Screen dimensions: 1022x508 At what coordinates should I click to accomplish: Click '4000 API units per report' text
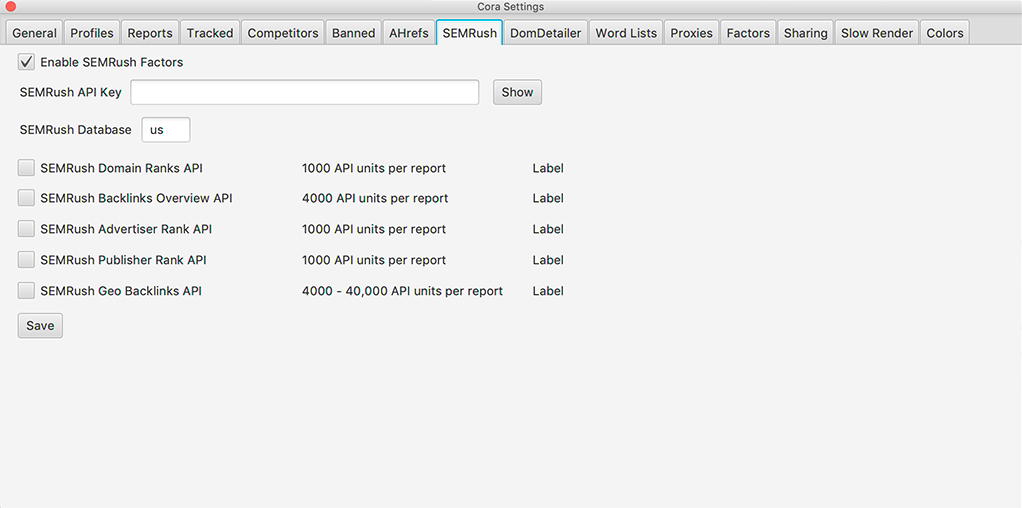coord(375,198)
